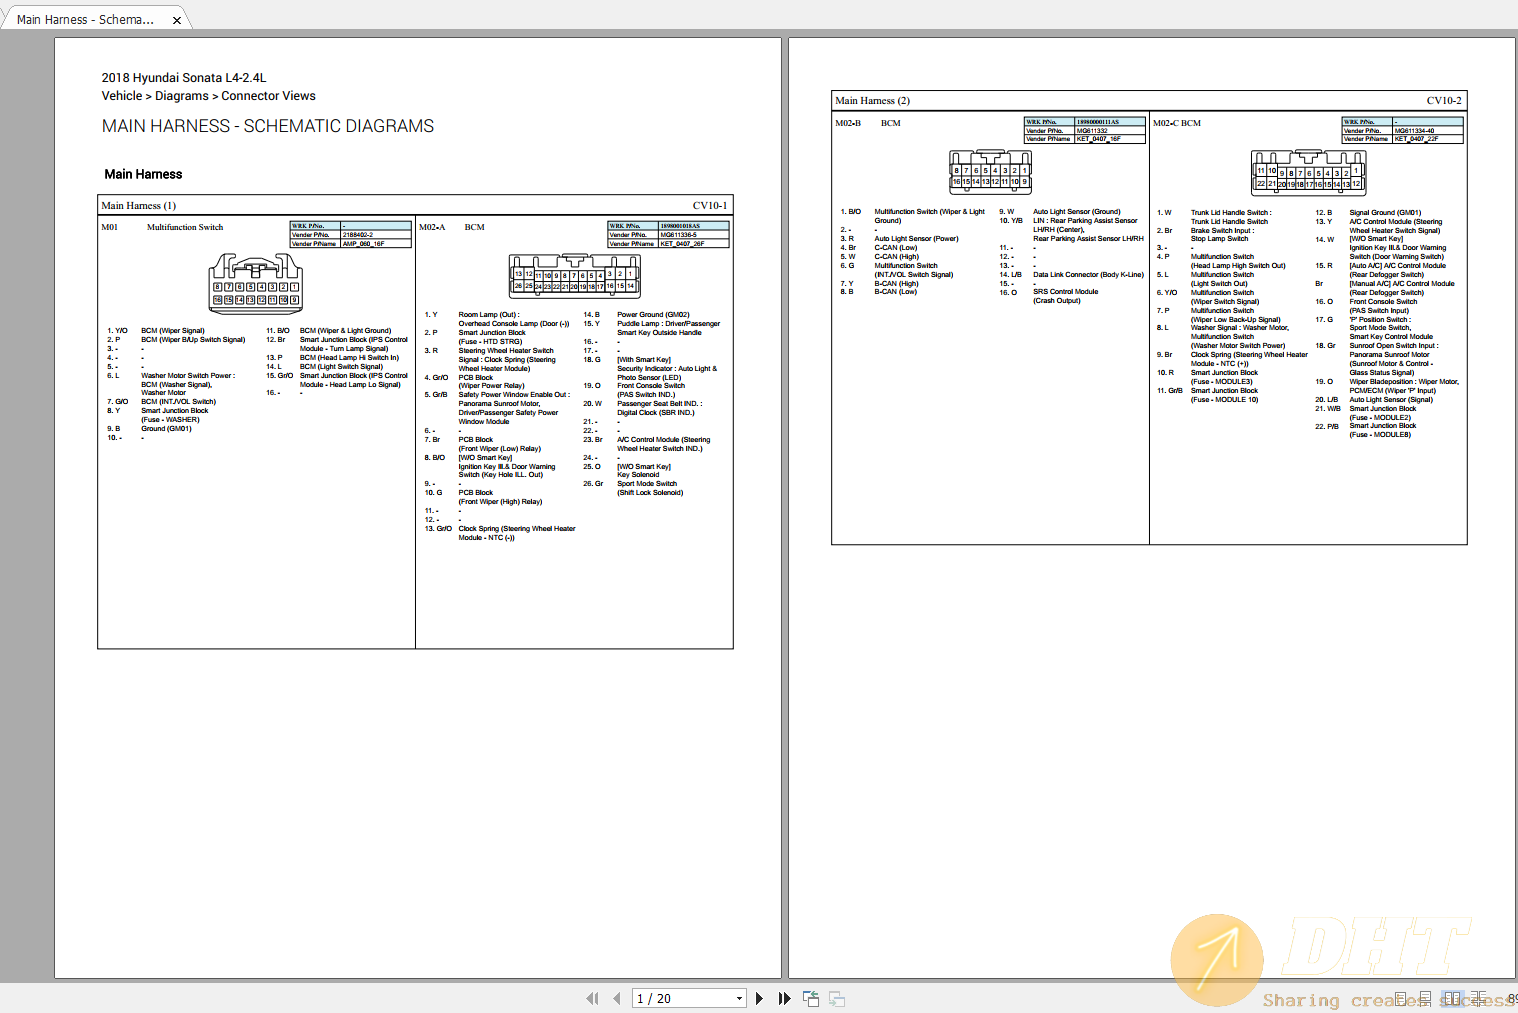Go to the first page
This screenshot has width=1518, height=1013.
click(592, 998)
